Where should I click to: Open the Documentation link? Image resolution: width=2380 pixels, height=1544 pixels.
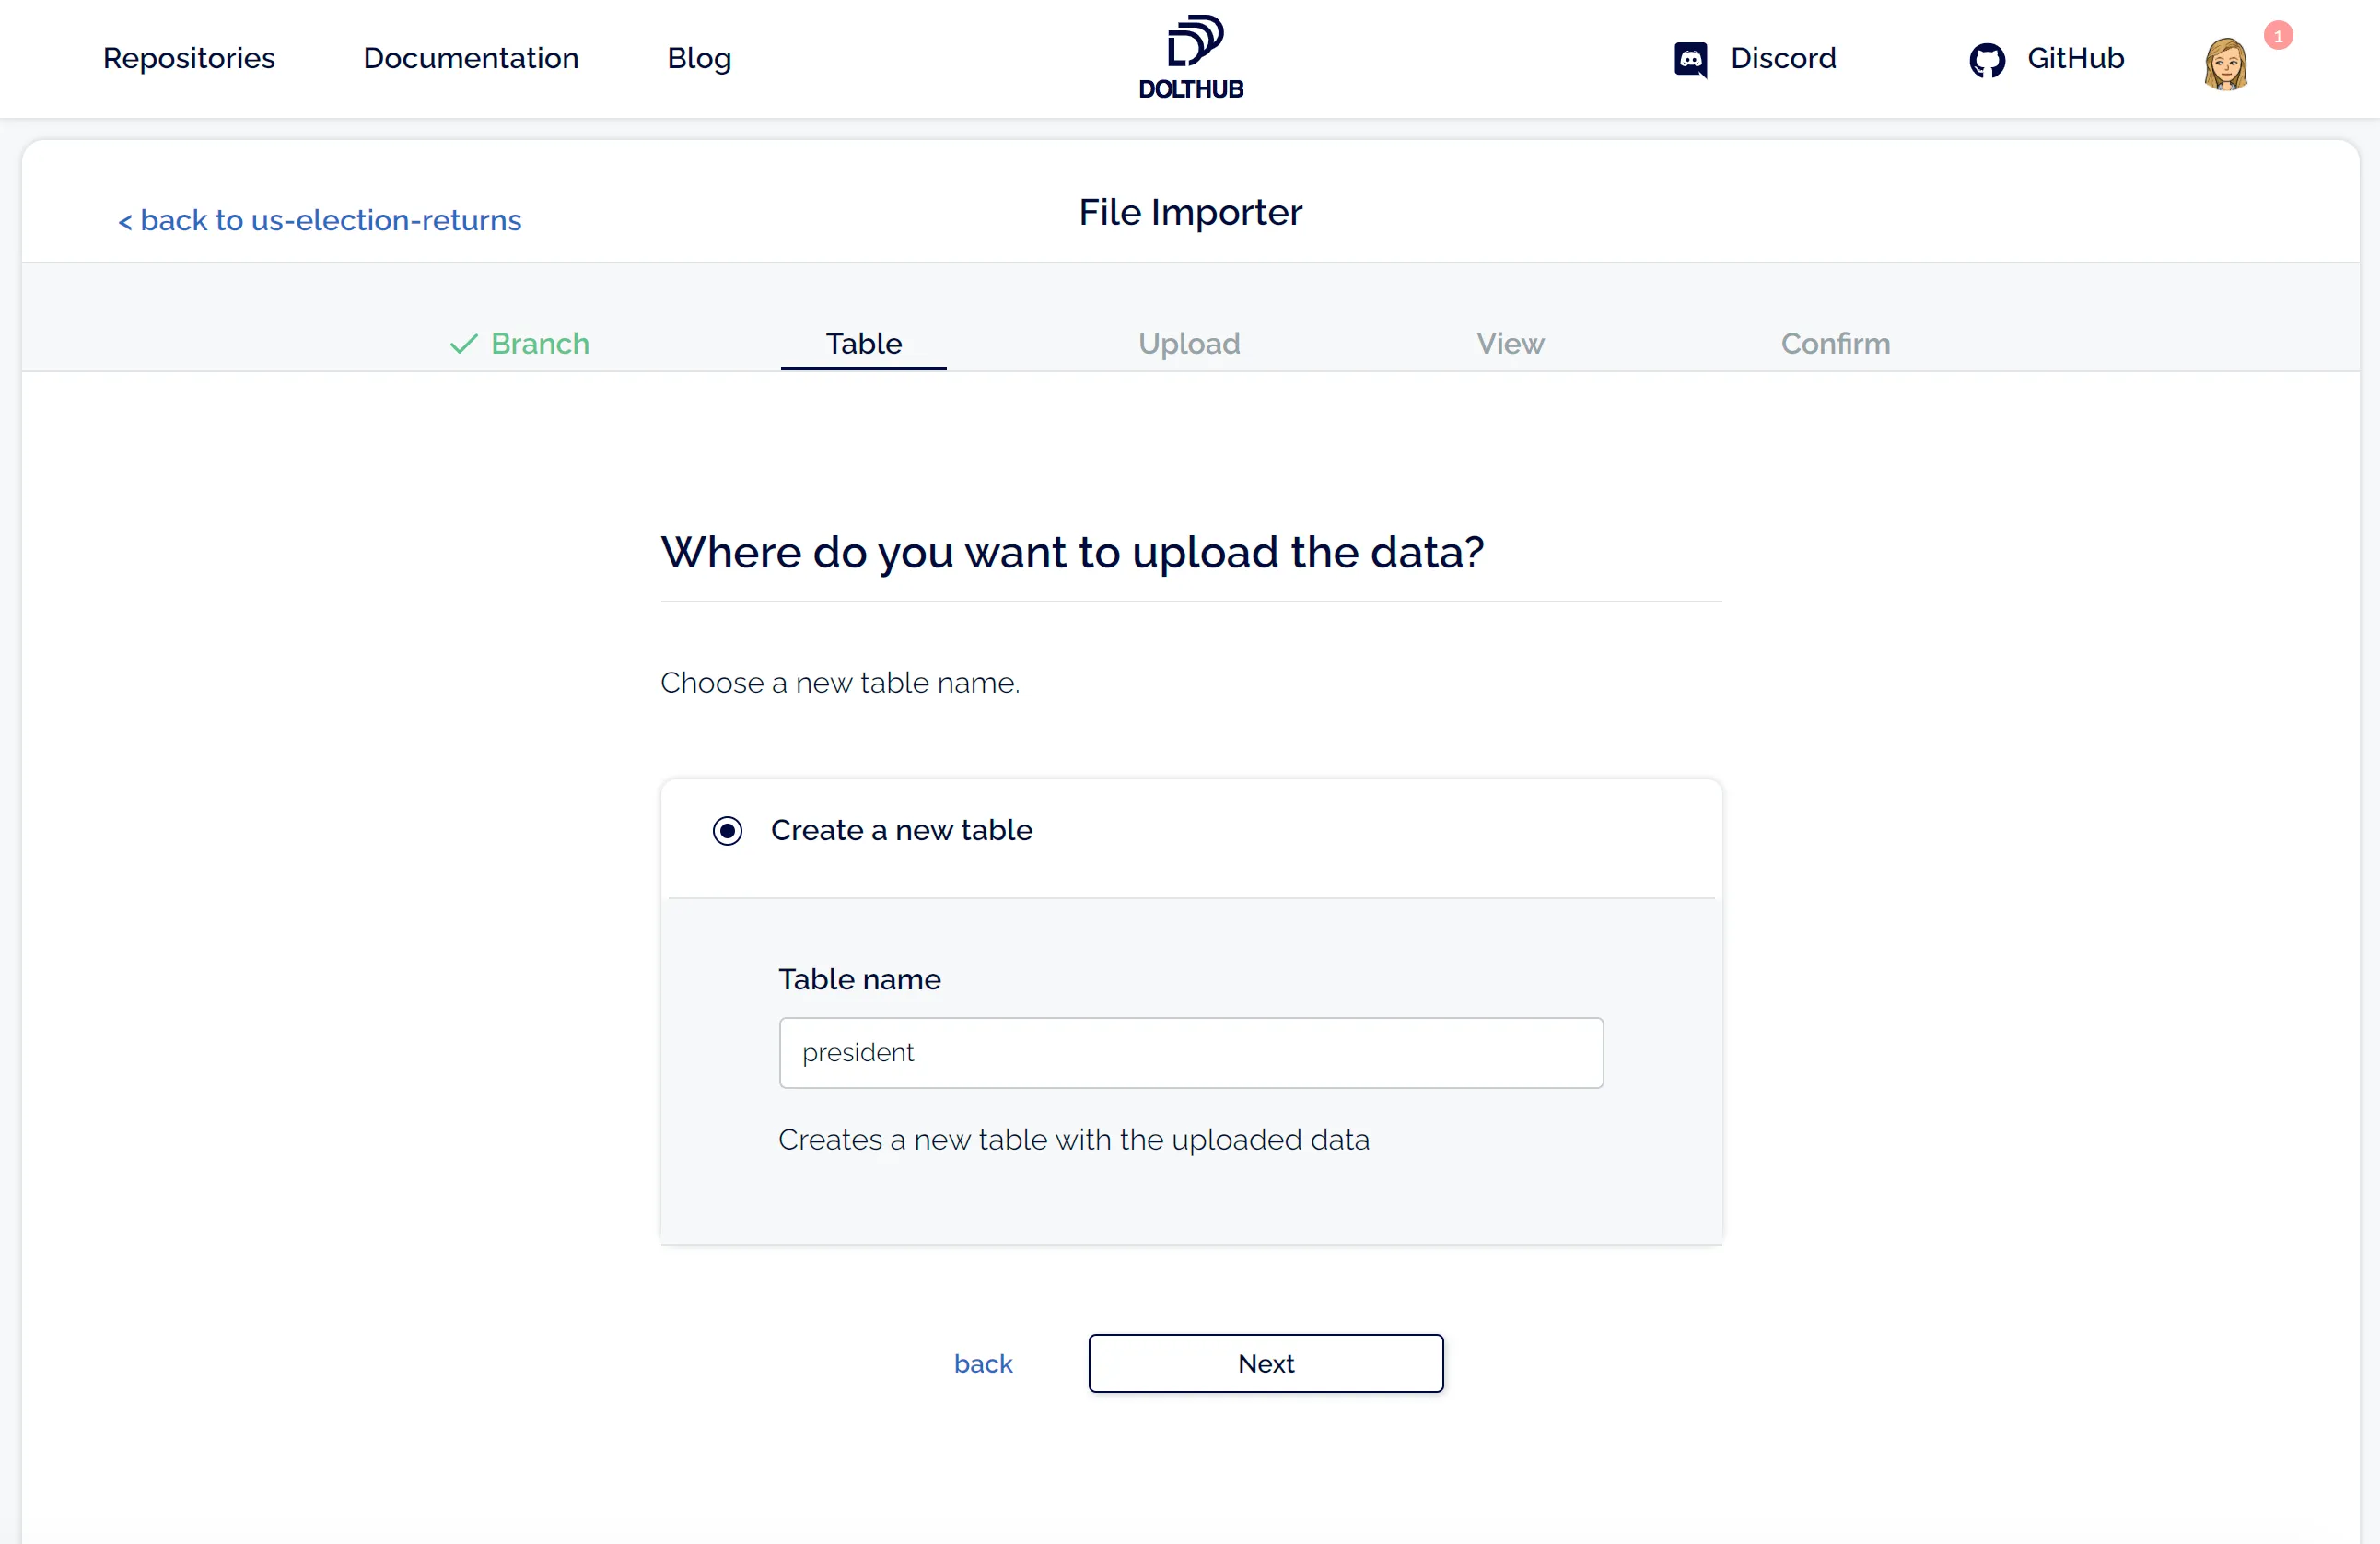point(470,58)
